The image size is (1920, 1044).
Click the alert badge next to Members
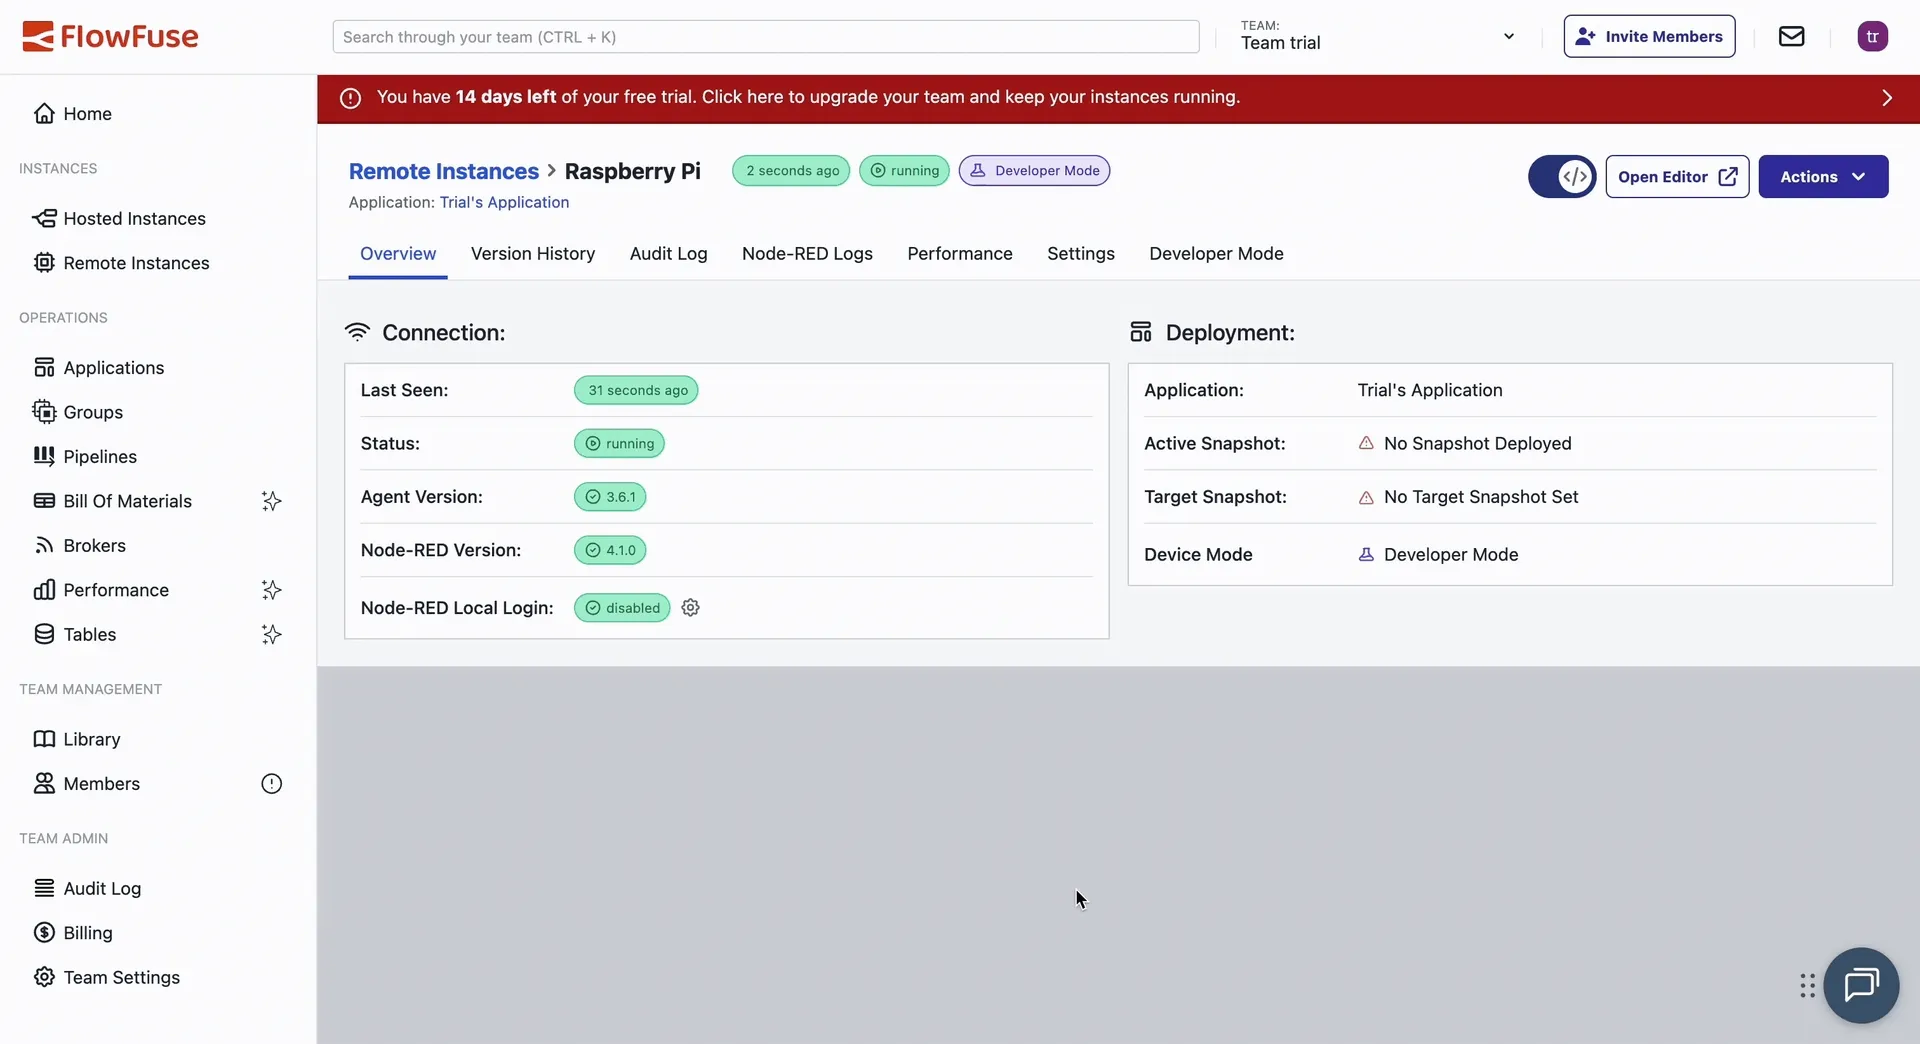point(271,783)
